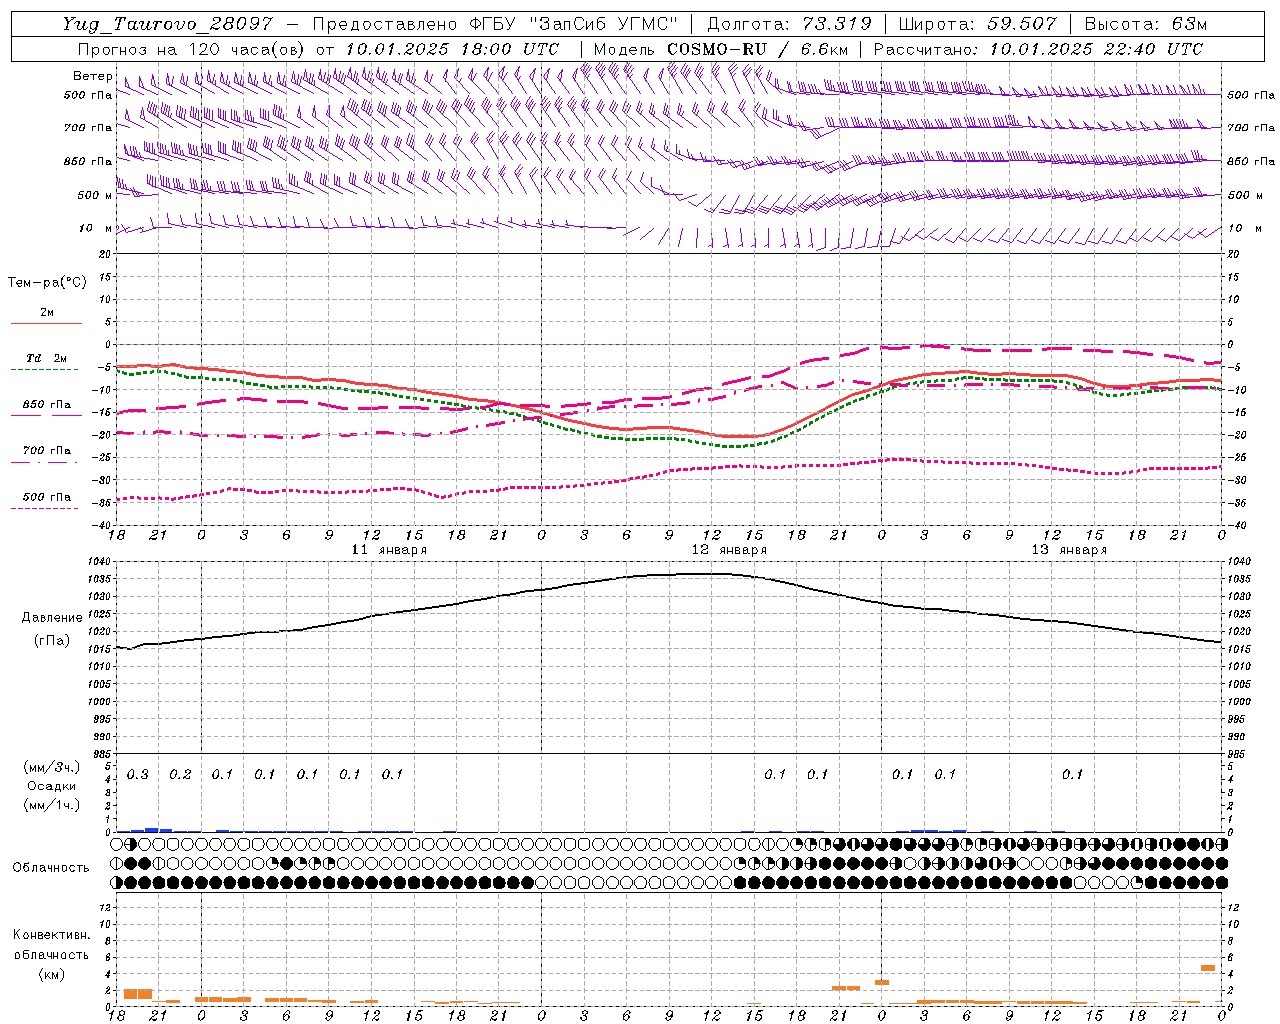Click the 2м temperature legend line sample

[x=46, y=324]
